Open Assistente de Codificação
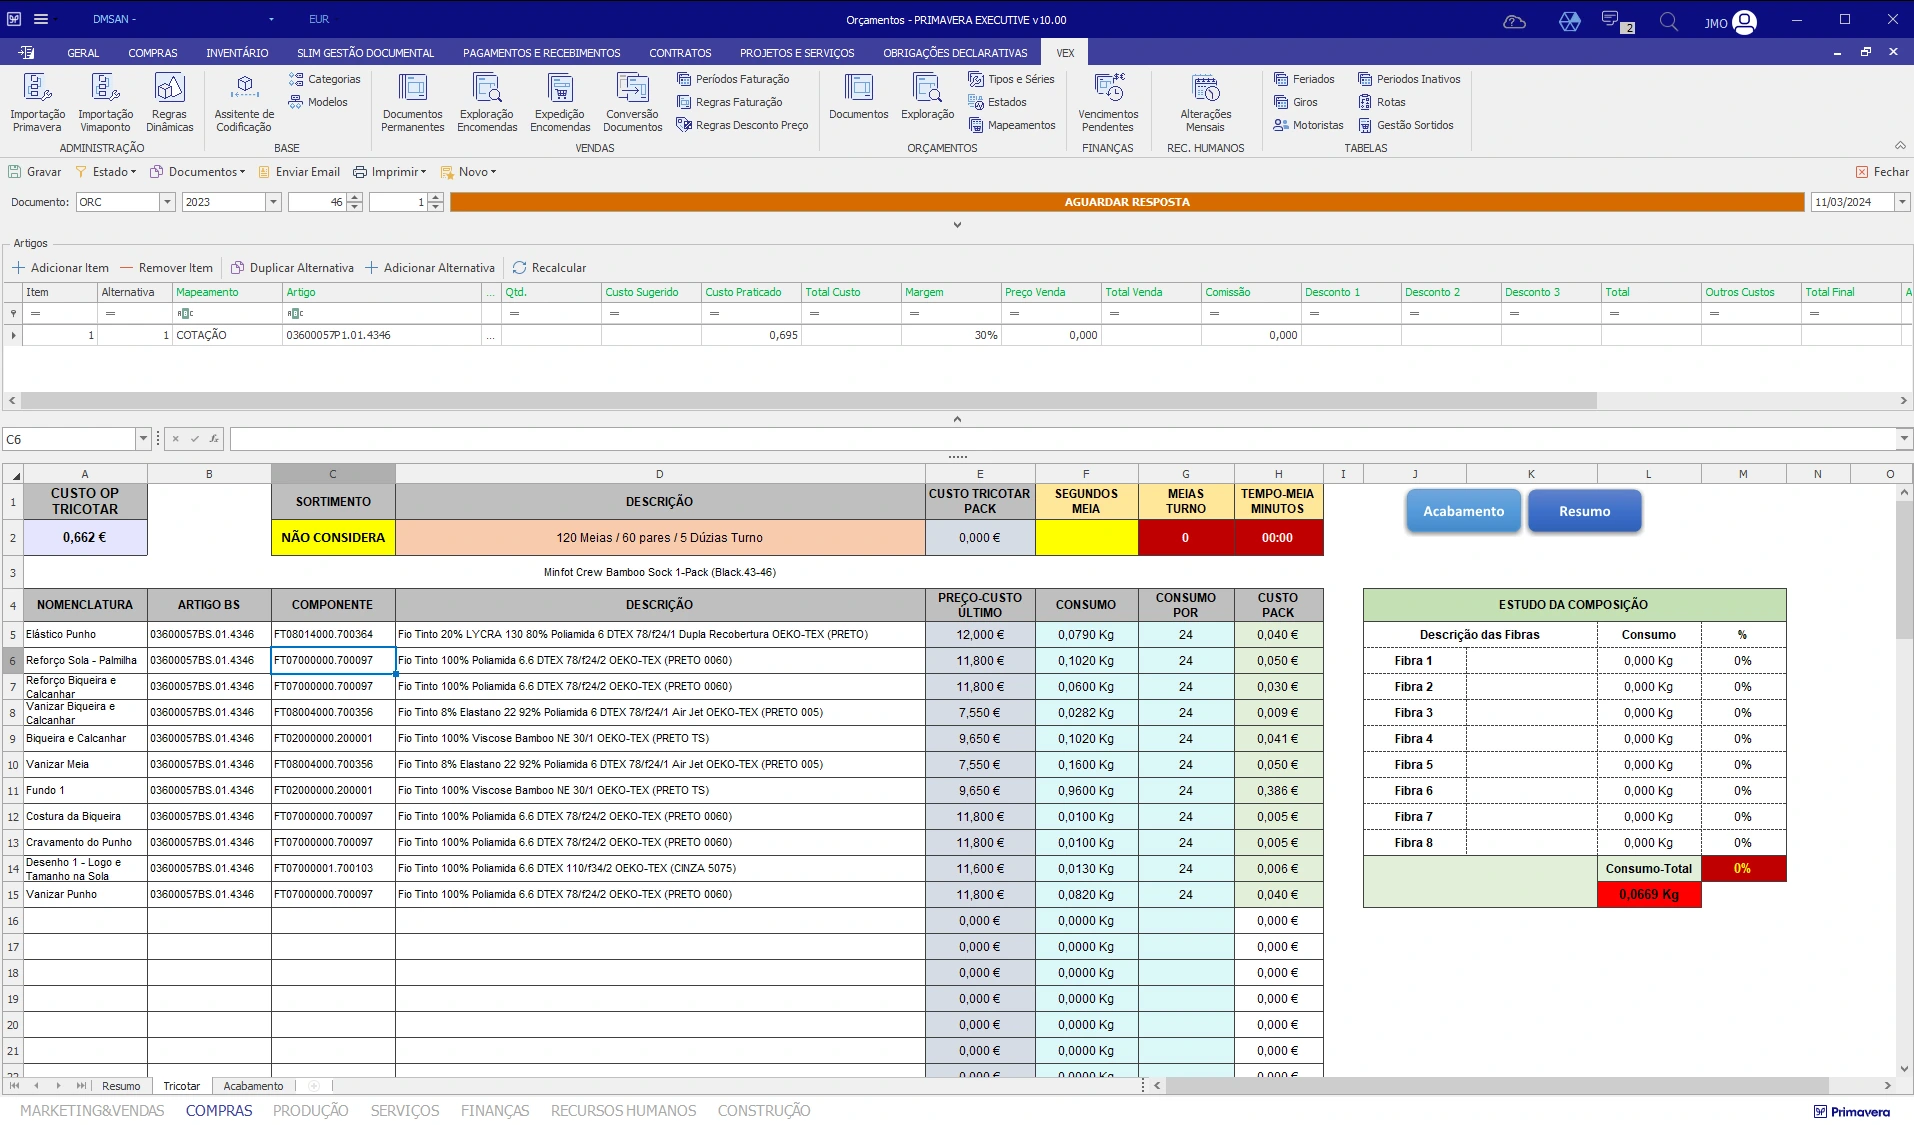 pyautogui.click(x=244, y=102)
